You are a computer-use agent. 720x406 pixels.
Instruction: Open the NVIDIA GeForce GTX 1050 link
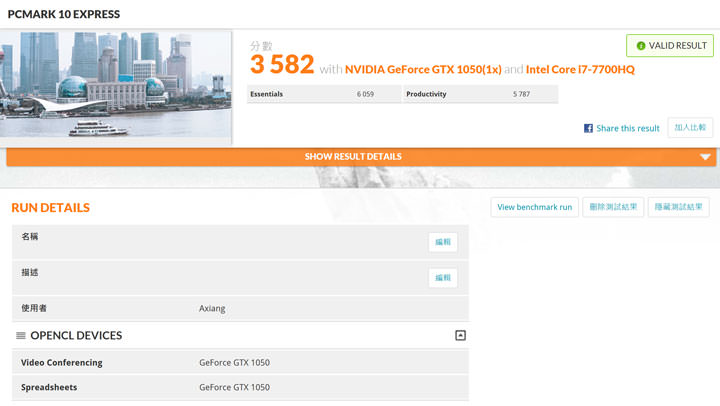[x=422, y=69]
